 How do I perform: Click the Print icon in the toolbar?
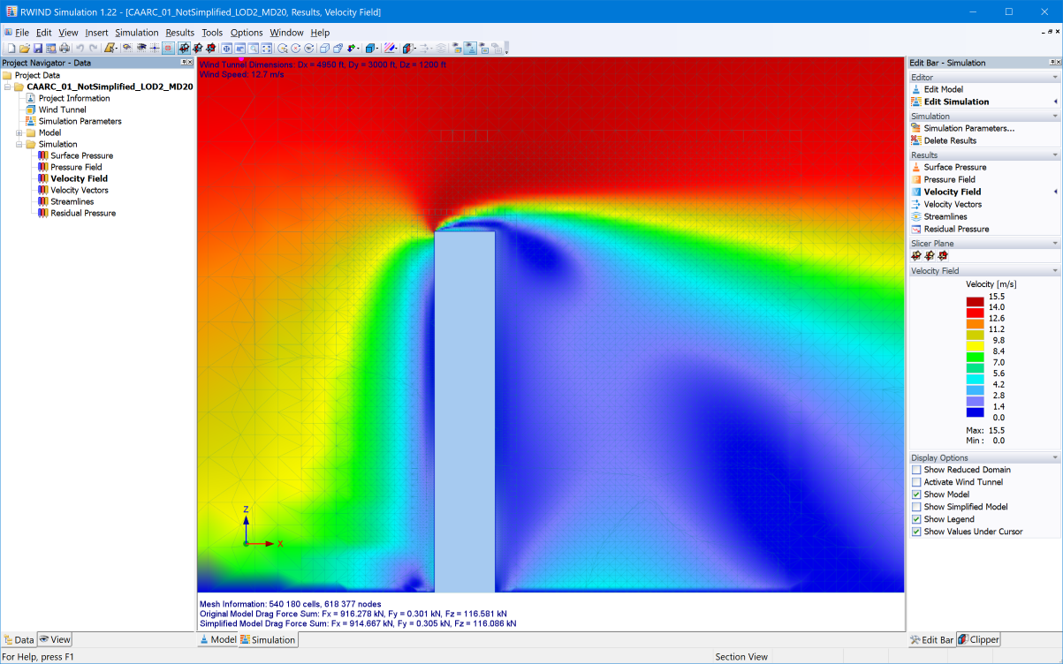63,48
